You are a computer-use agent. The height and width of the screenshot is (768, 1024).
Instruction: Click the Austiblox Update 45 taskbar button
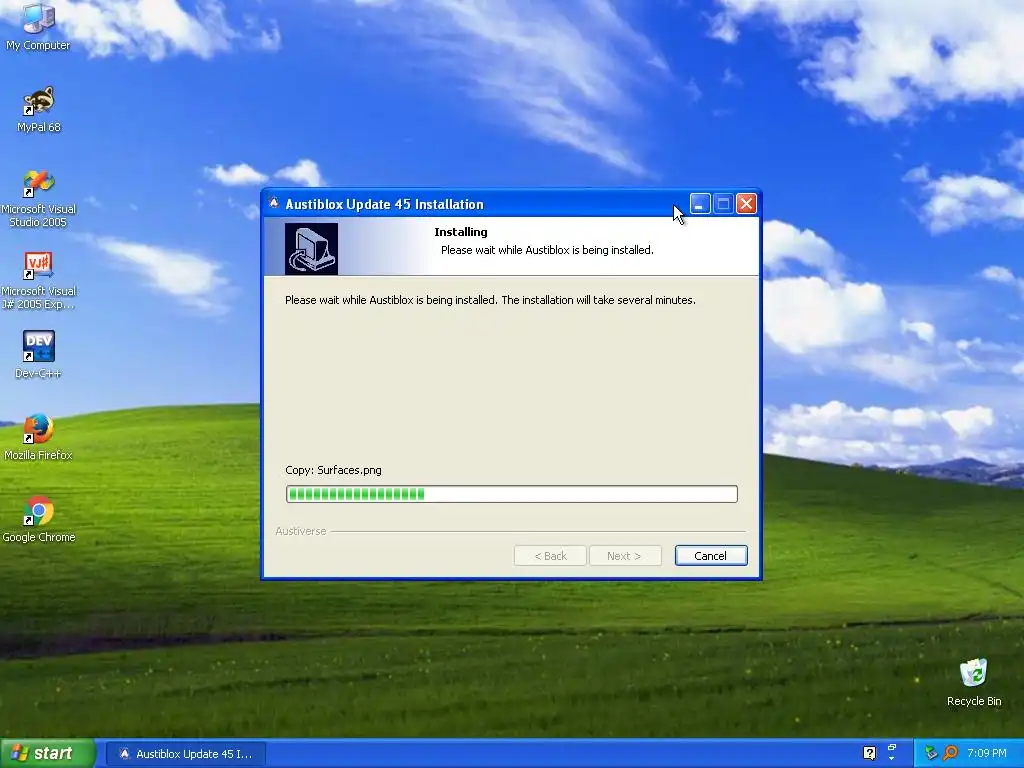coord(186,754)
